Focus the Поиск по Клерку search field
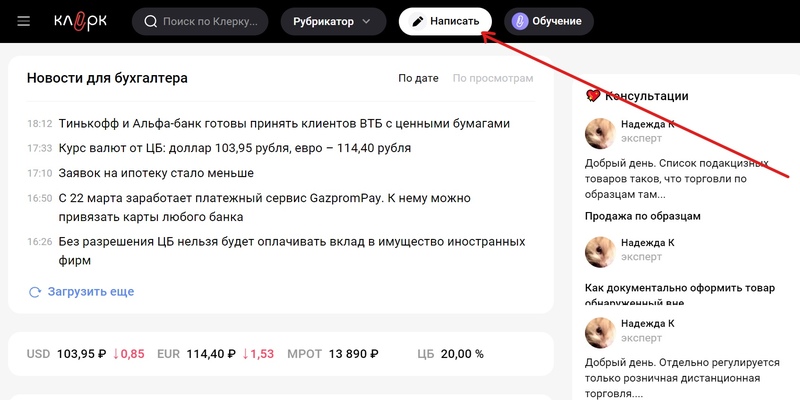 coord(210,21)
